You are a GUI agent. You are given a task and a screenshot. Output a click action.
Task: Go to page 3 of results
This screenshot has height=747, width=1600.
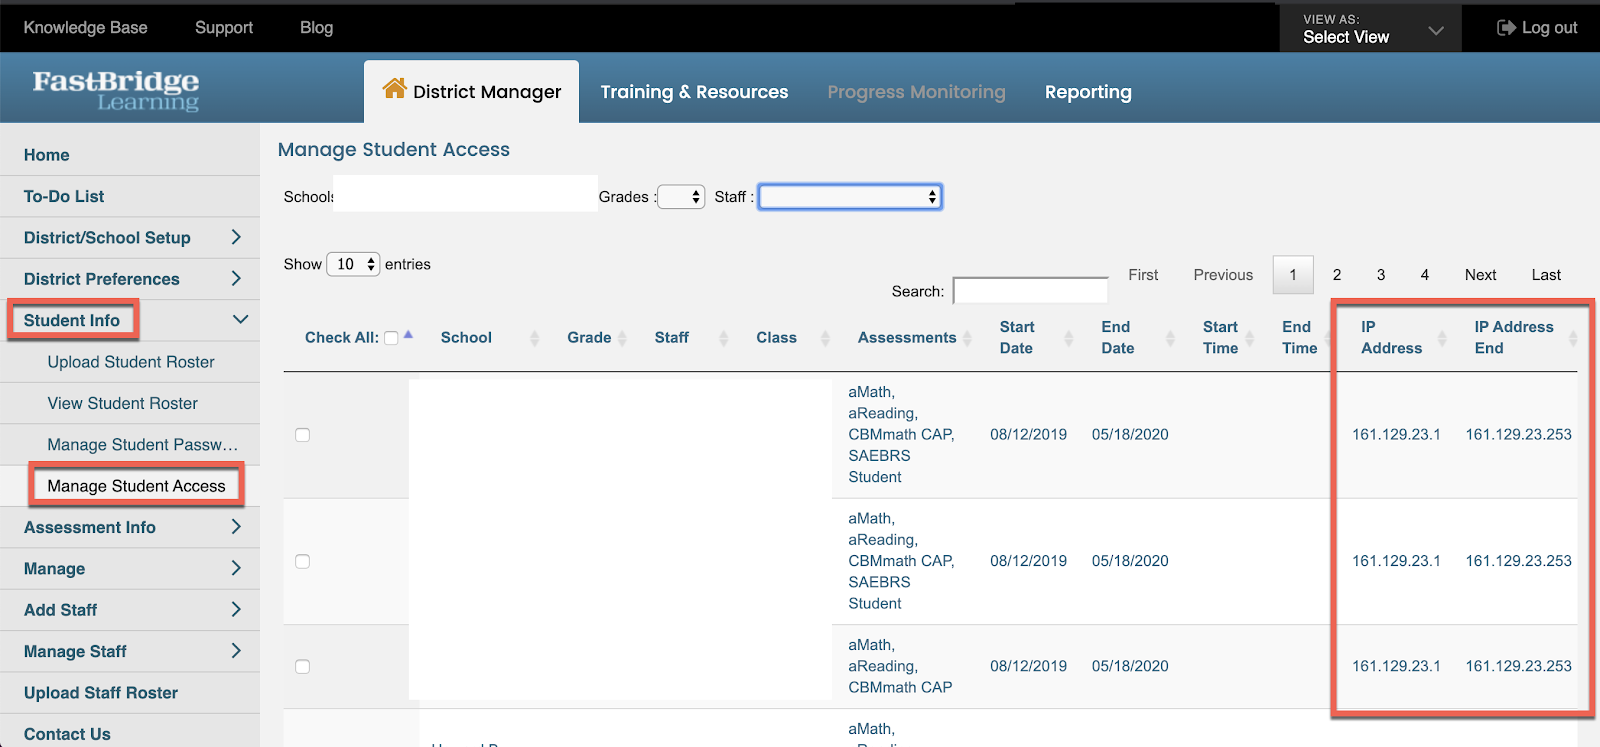[x=1381, y=275]
